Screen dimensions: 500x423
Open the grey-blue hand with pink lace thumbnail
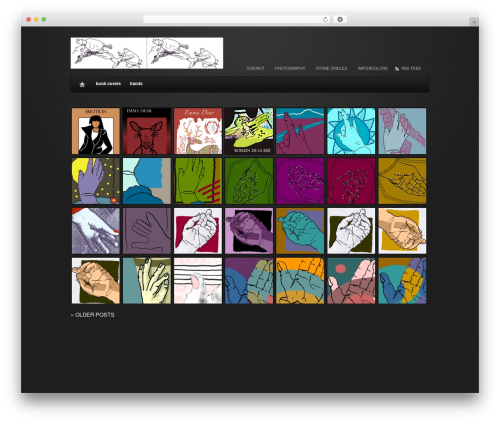(402, 131)
